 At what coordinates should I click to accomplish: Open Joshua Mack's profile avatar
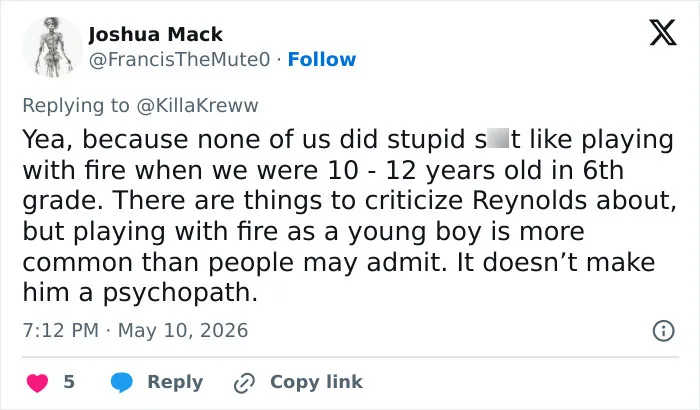click(52, 47)
